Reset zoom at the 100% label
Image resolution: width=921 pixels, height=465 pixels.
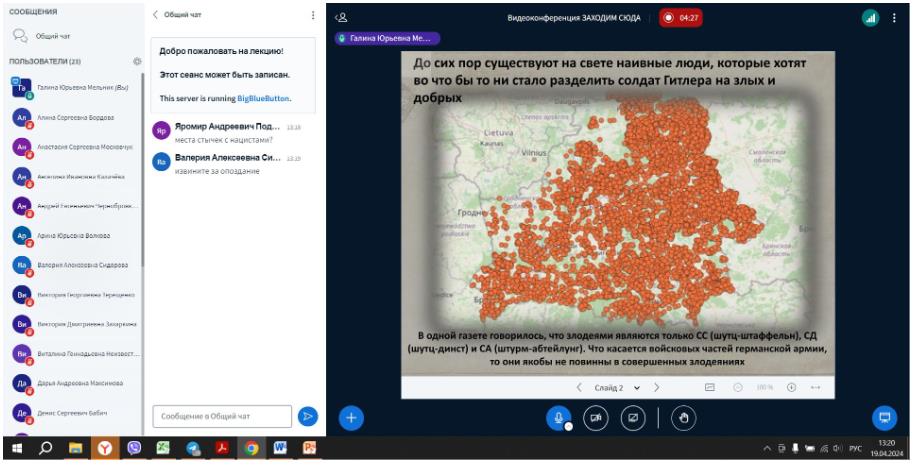(x=764, y=388)
